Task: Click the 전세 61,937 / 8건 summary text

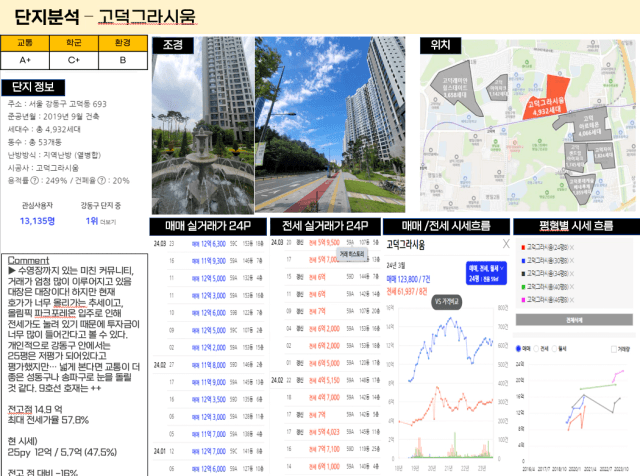Action: [407, 291]
